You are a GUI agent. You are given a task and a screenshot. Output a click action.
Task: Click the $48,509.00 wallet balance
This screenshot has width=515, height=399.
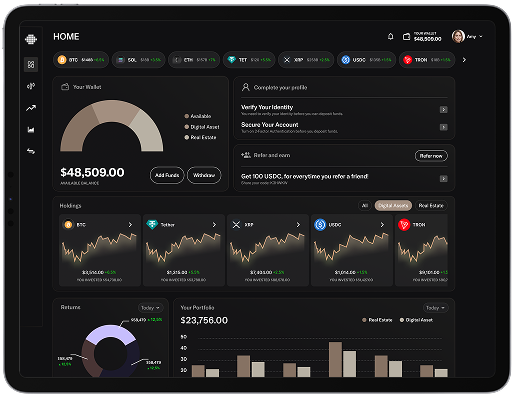92,172
